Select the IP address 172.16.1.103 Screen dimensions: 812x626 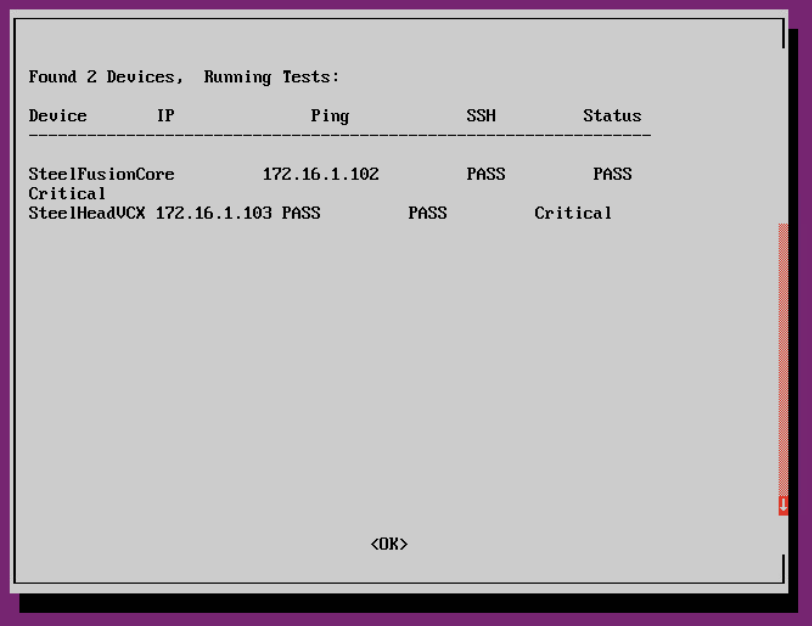tap(213, 213)
